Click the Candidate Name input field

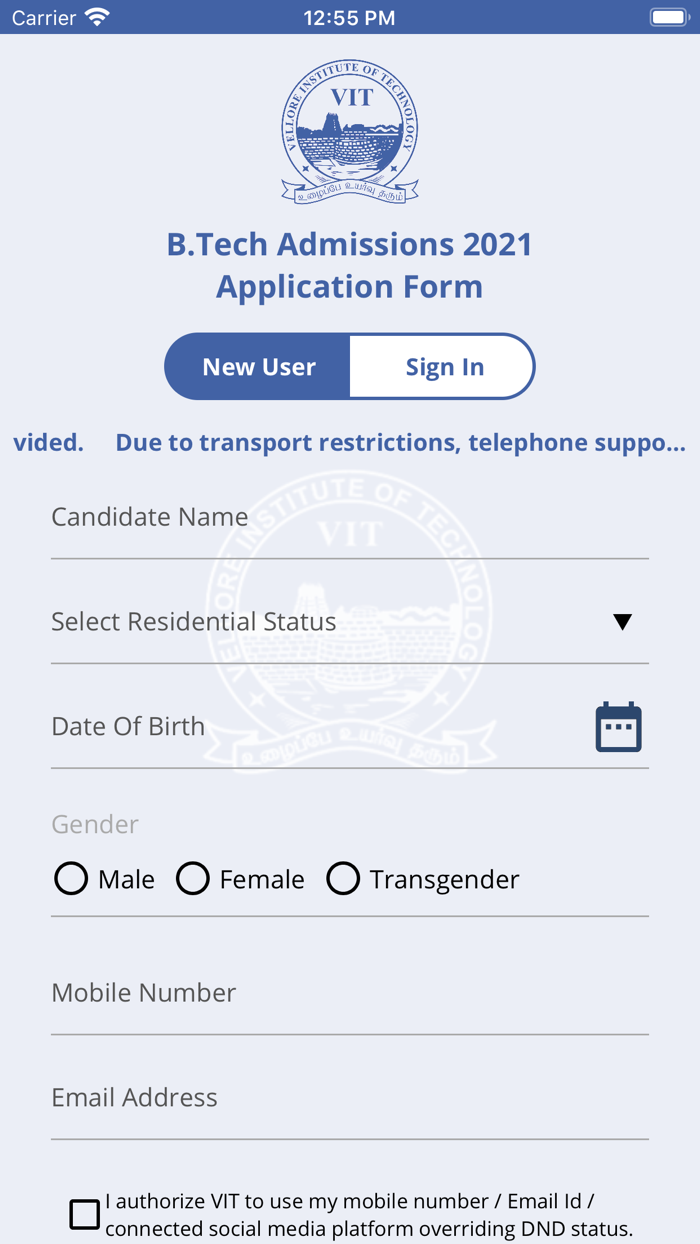(x=300, y=517)
